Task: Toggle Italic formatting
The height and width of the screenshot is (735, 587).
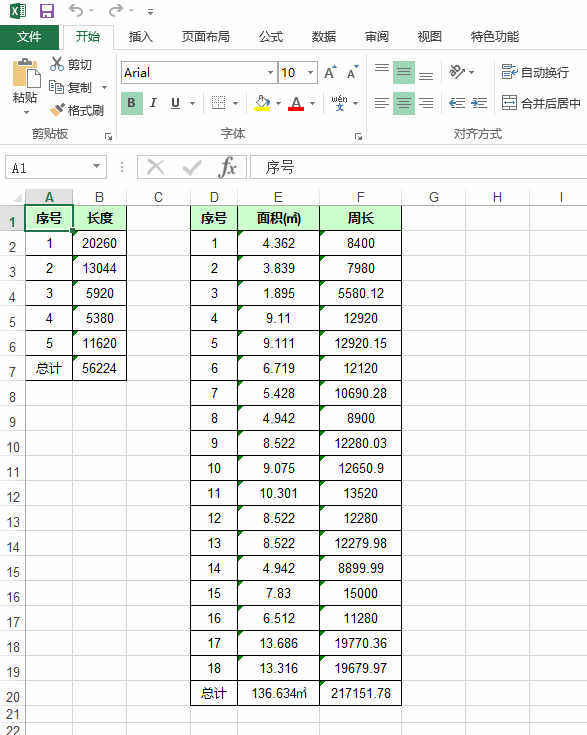Action: pyautogui.click(x=153, y=103)
